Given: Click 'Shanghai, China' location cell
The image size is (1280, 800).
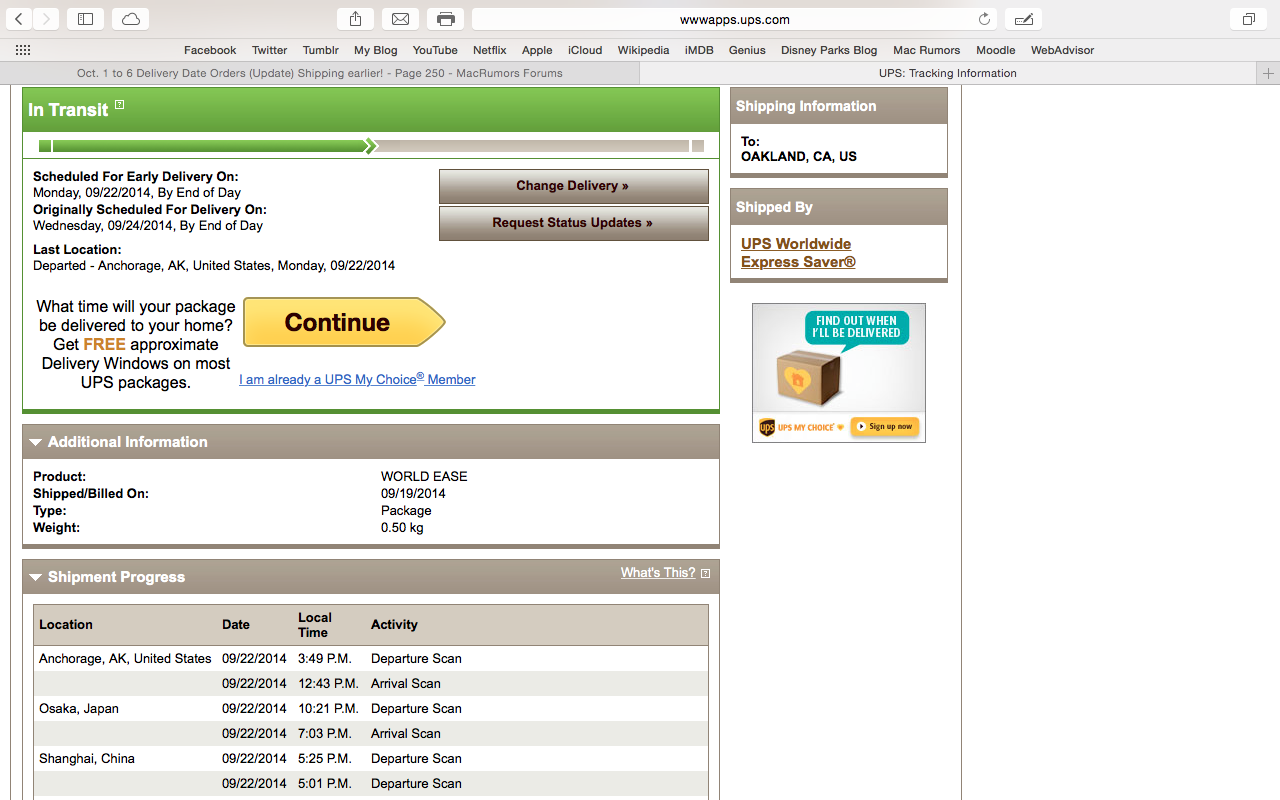Looking at the screenshot, I should [87, 759].
